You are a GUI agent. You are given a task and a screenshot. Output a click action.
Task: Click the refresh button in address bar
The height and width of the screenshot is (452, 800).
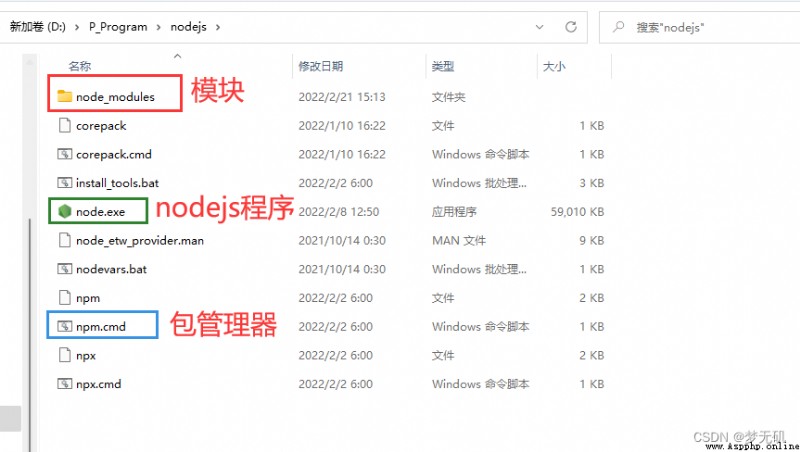tap(571, 27)
